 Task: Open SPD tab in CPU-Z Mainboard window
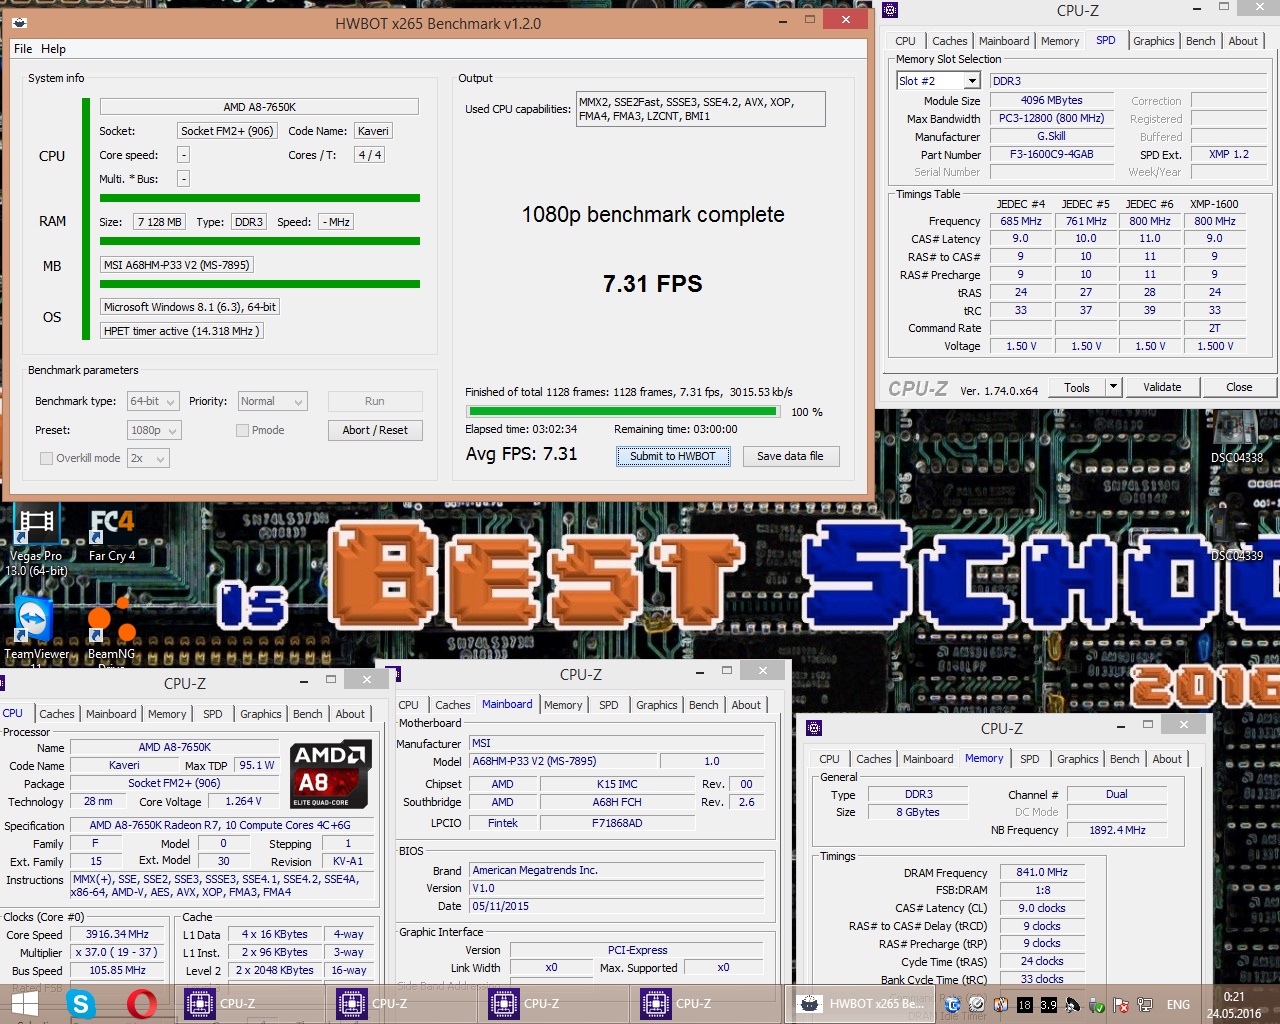click(x=608, y=705)
